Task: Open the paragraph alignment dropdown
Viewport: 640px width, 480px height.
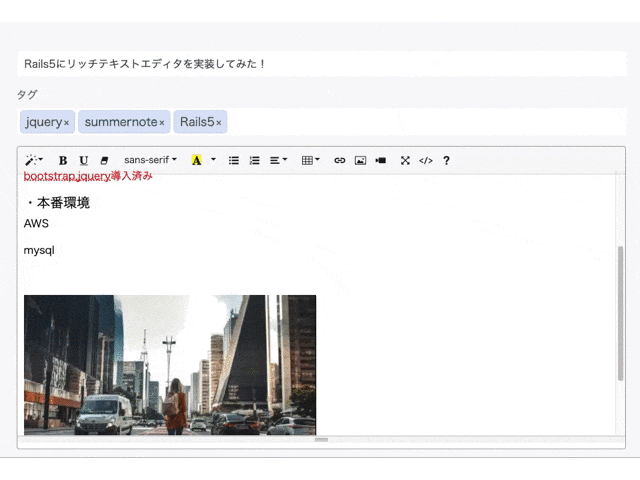Action: tap(278, 160)
